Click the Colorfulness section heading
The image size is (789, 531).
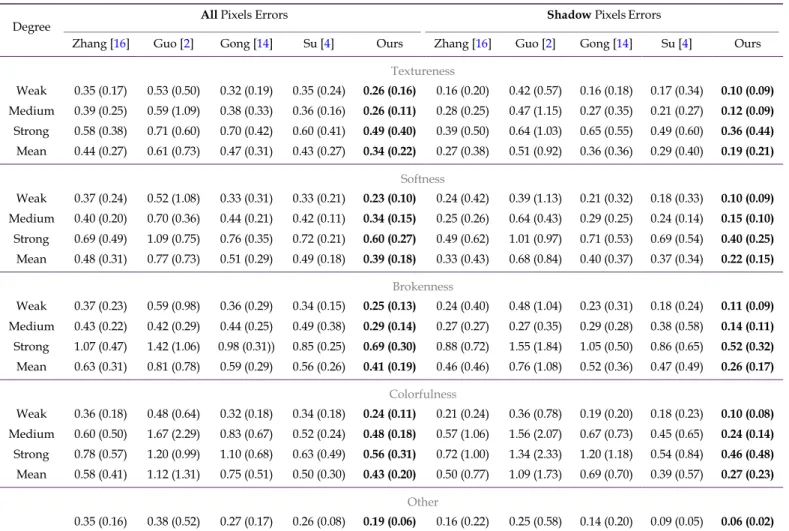pyautogui.click(x=423, y=394)
